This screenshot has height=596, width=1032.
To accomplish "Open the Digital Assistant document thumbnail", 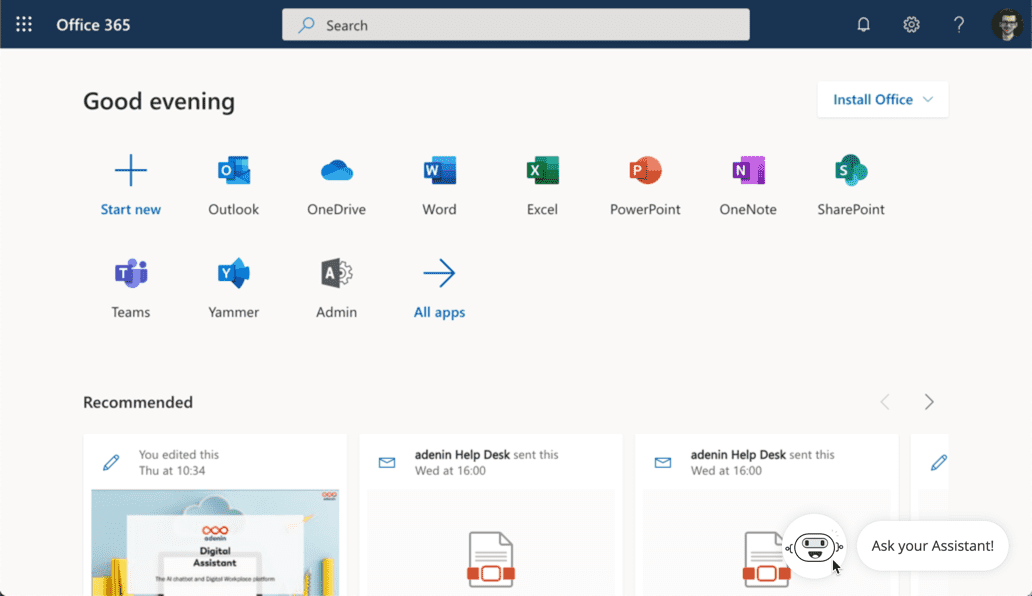I will pyautogui.click(x=215, y=542).
